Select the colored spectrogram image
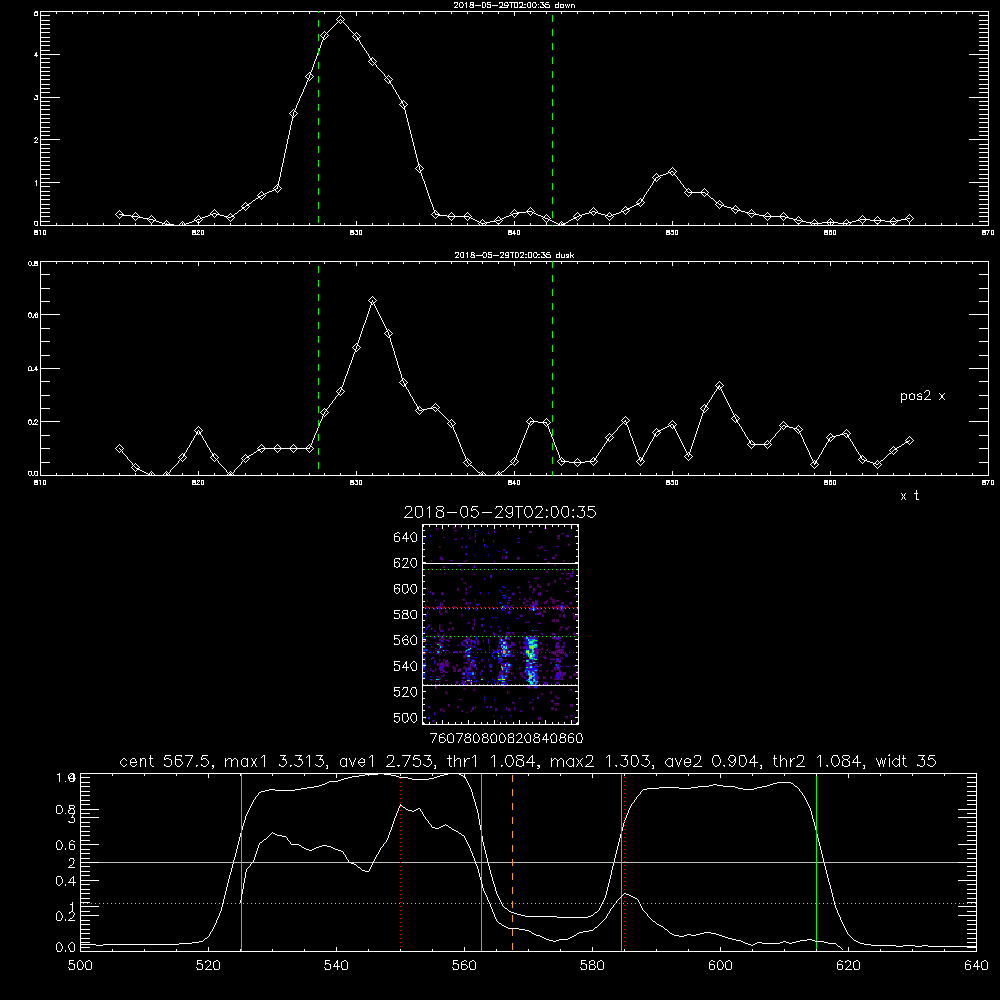 (500, 624)
